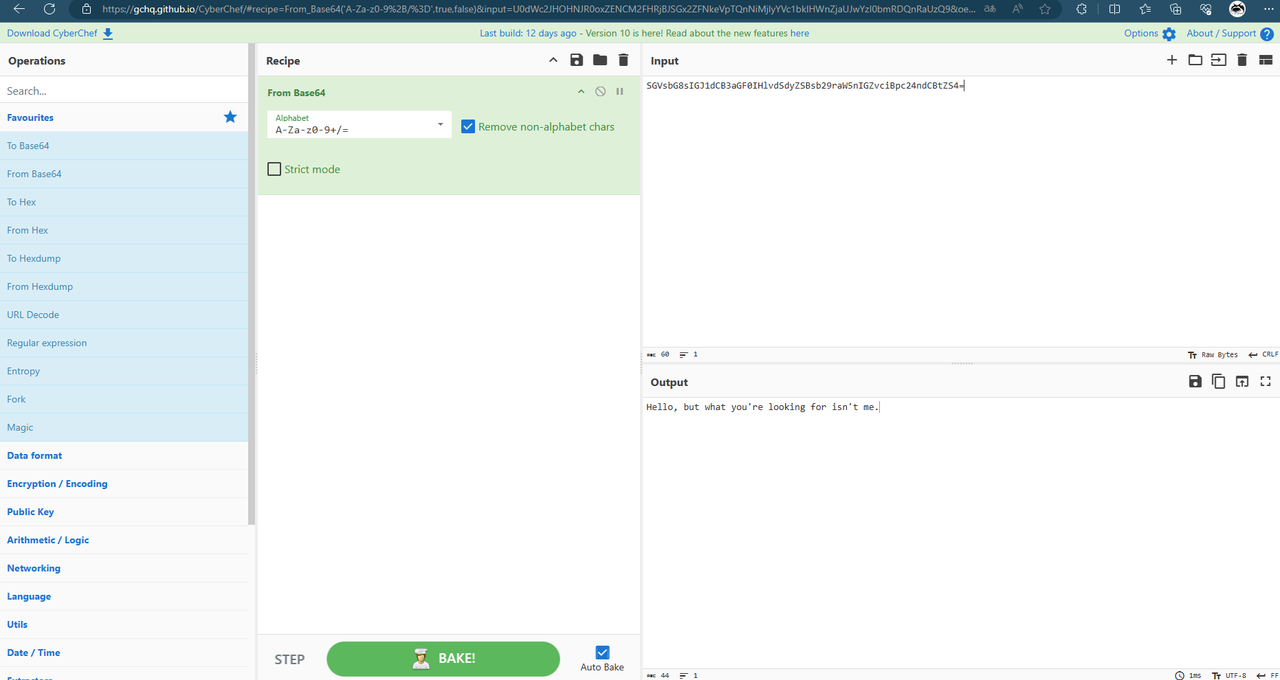This screenshot has width=1280, height=680.
Task: Download CyberChef link
Action: pyautogui.click(x=60, y=33)
